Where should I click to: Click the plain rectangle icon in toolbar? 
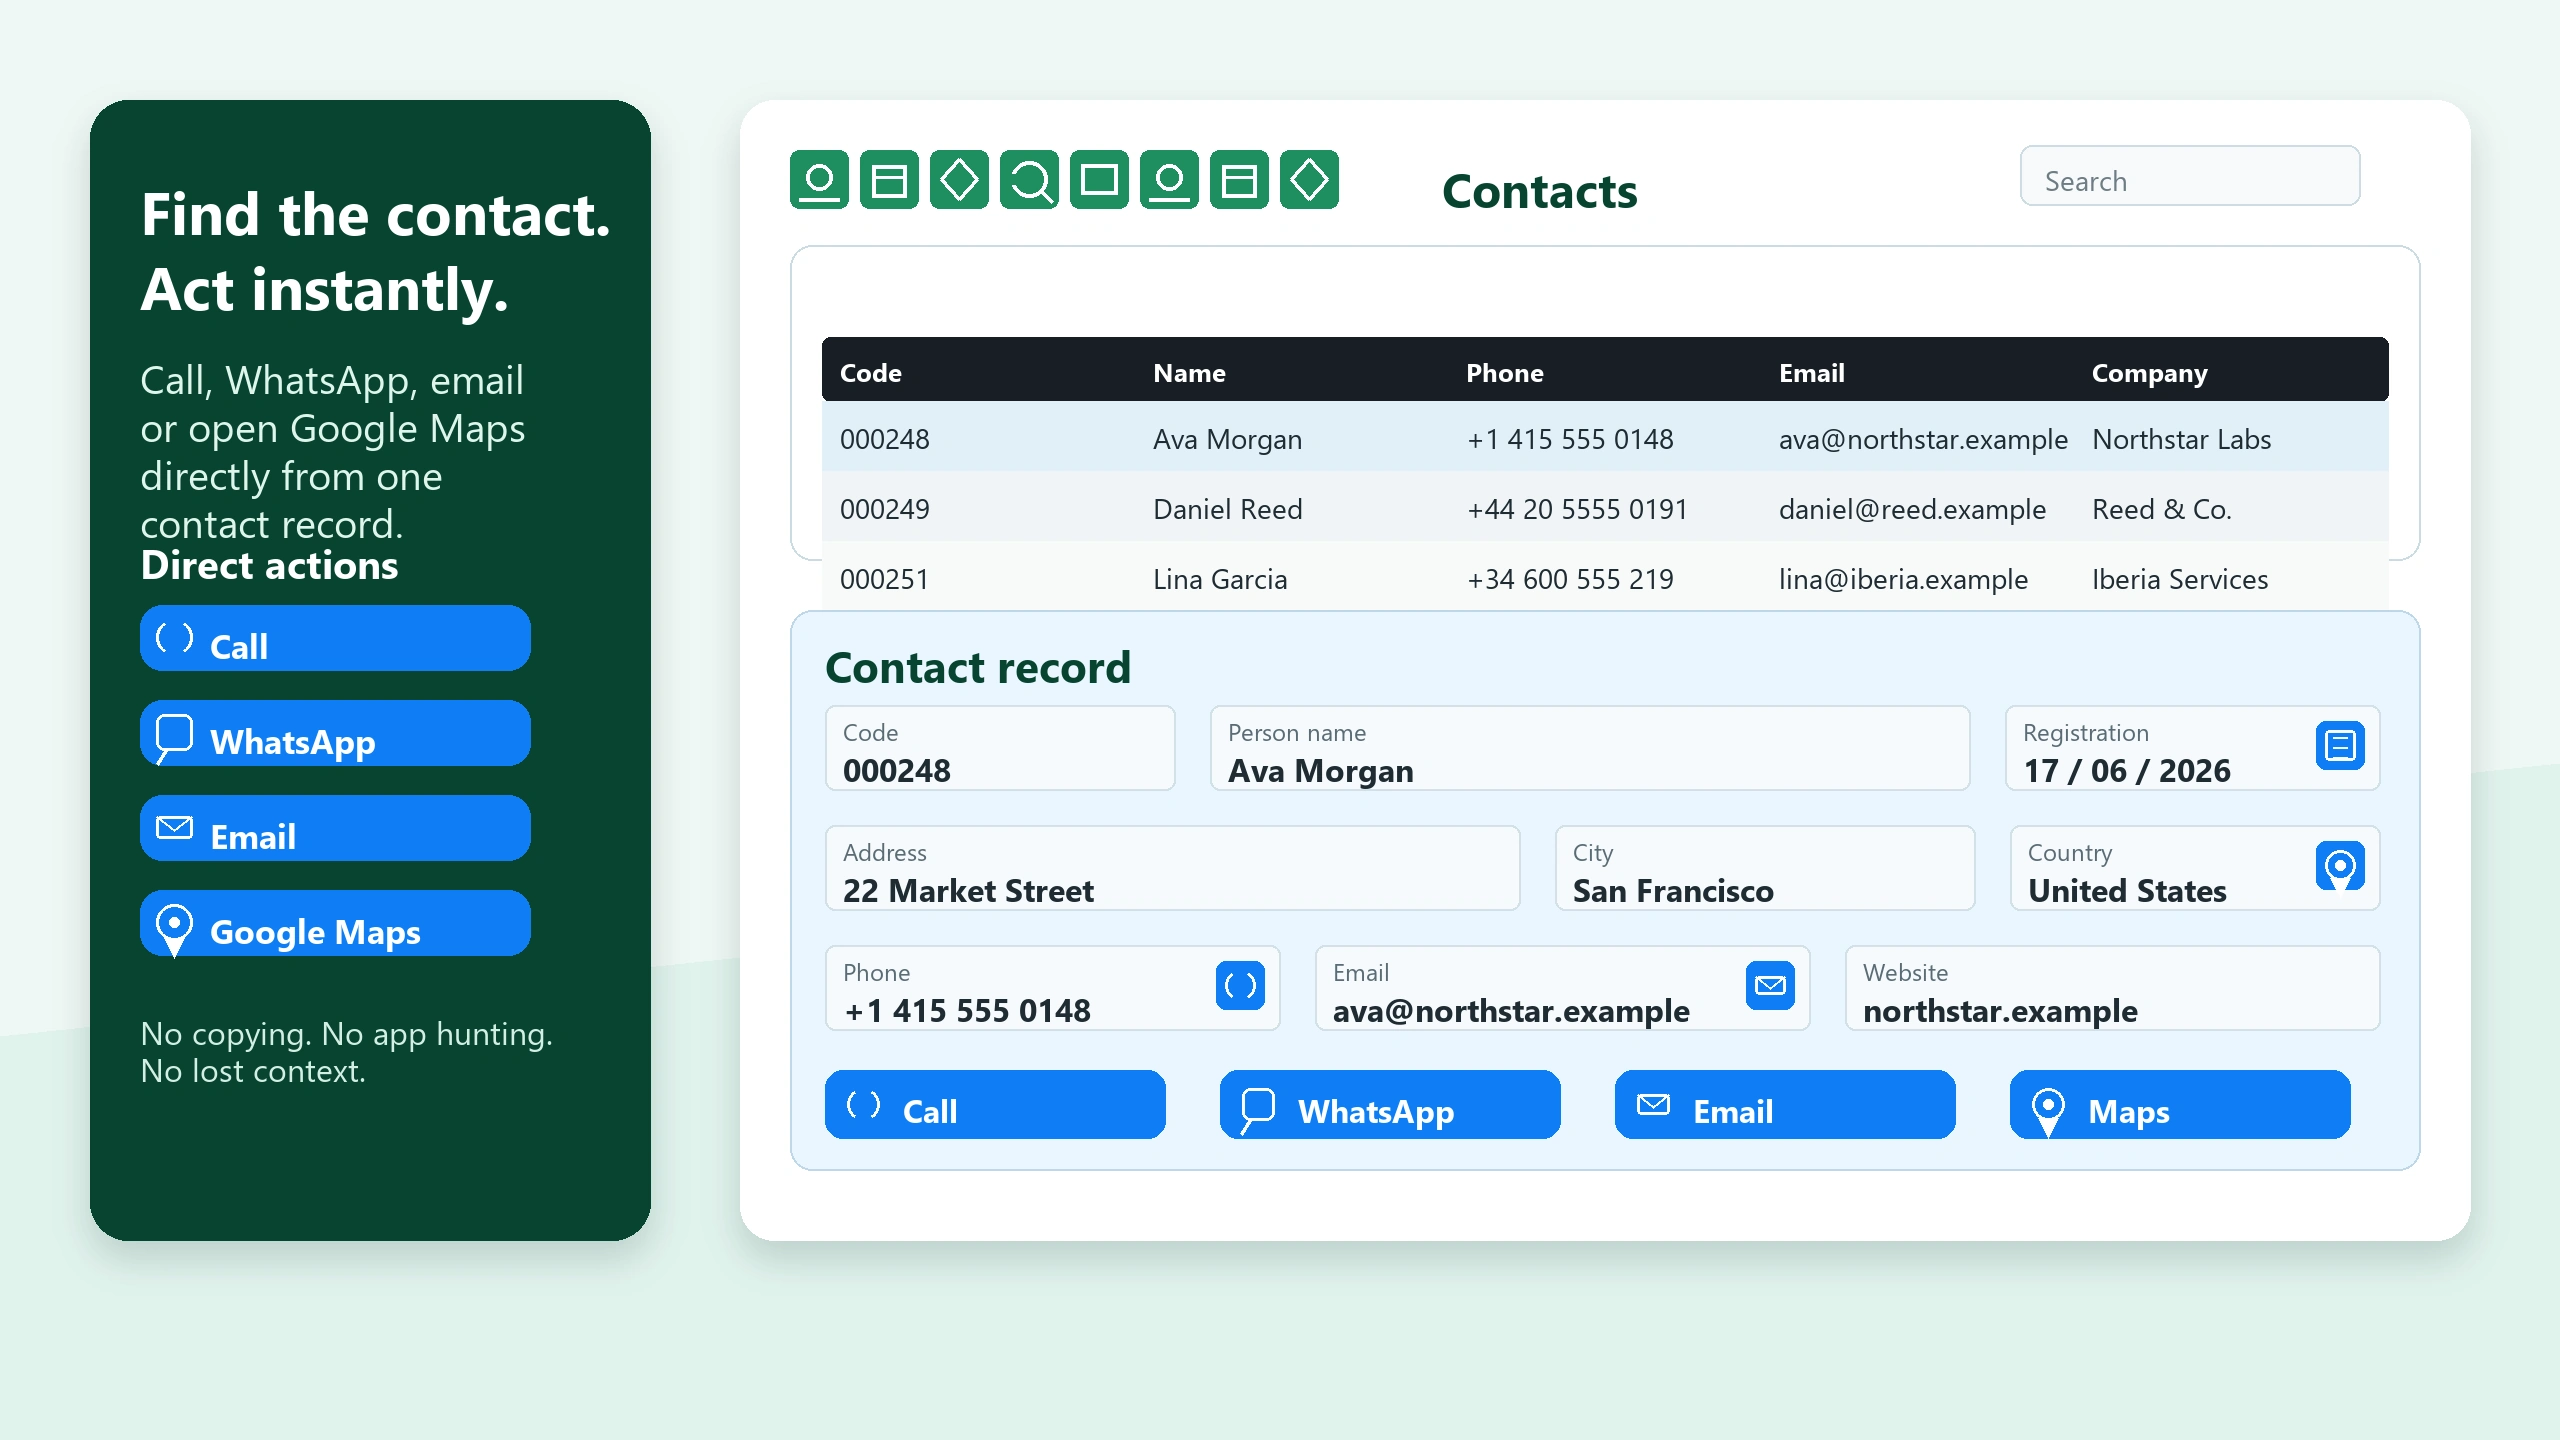(x=1099, y=180)
